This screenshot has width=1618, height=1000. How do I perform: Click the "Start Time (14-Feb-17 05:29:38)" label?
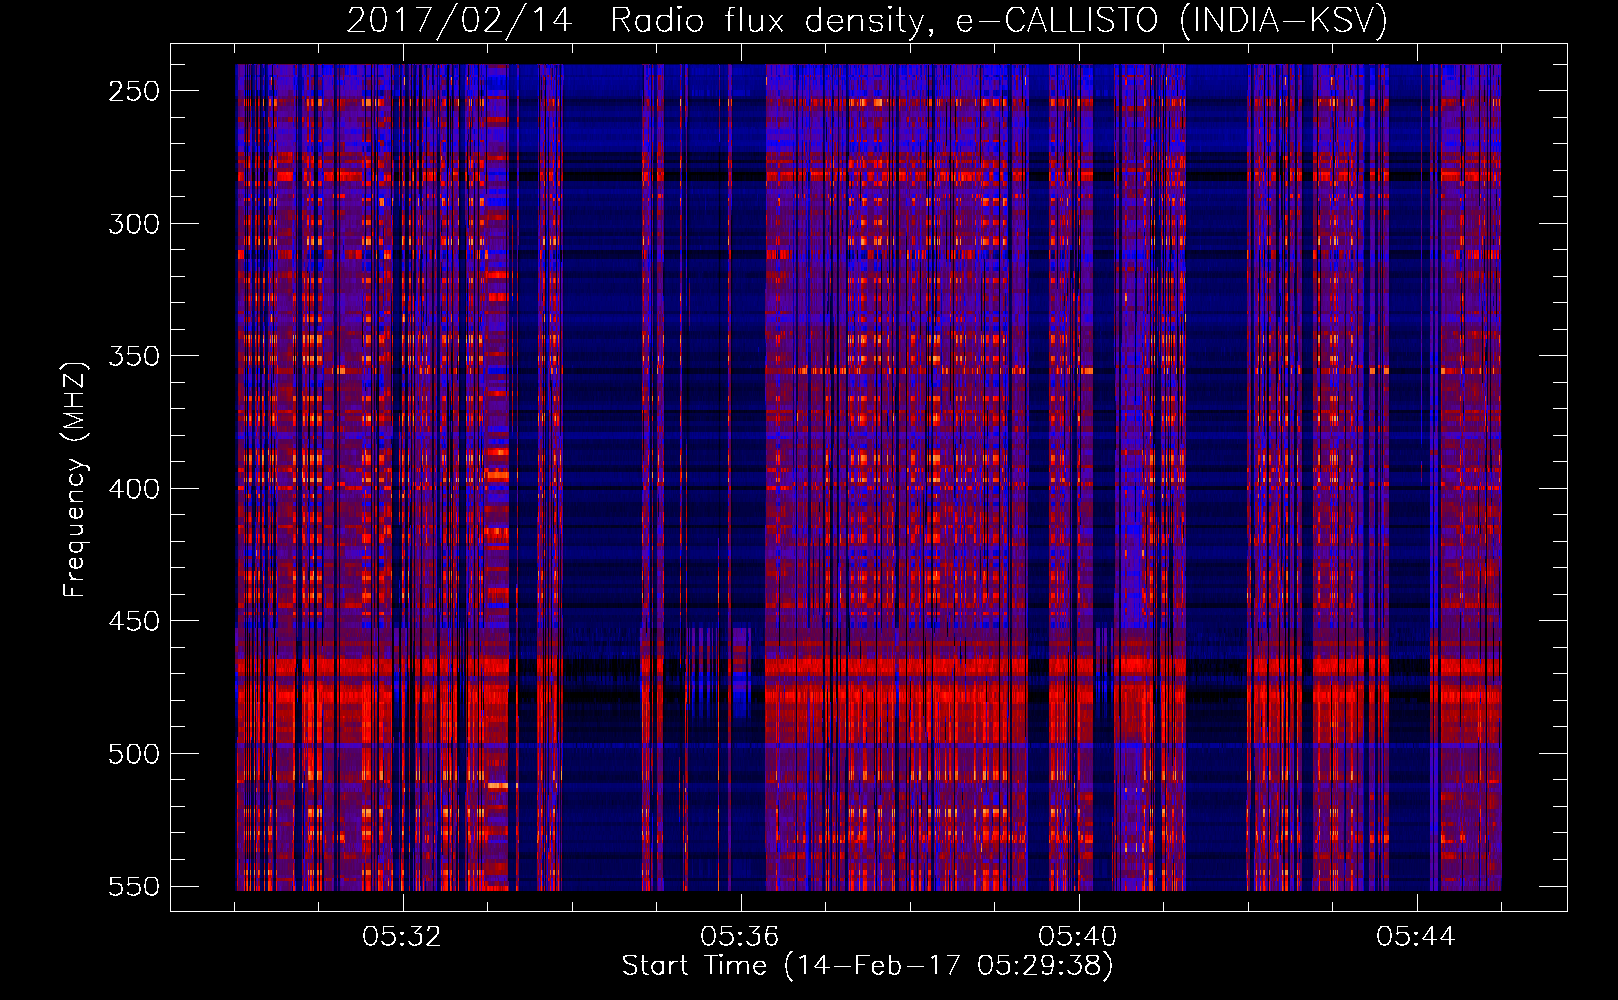click(867, 966)
